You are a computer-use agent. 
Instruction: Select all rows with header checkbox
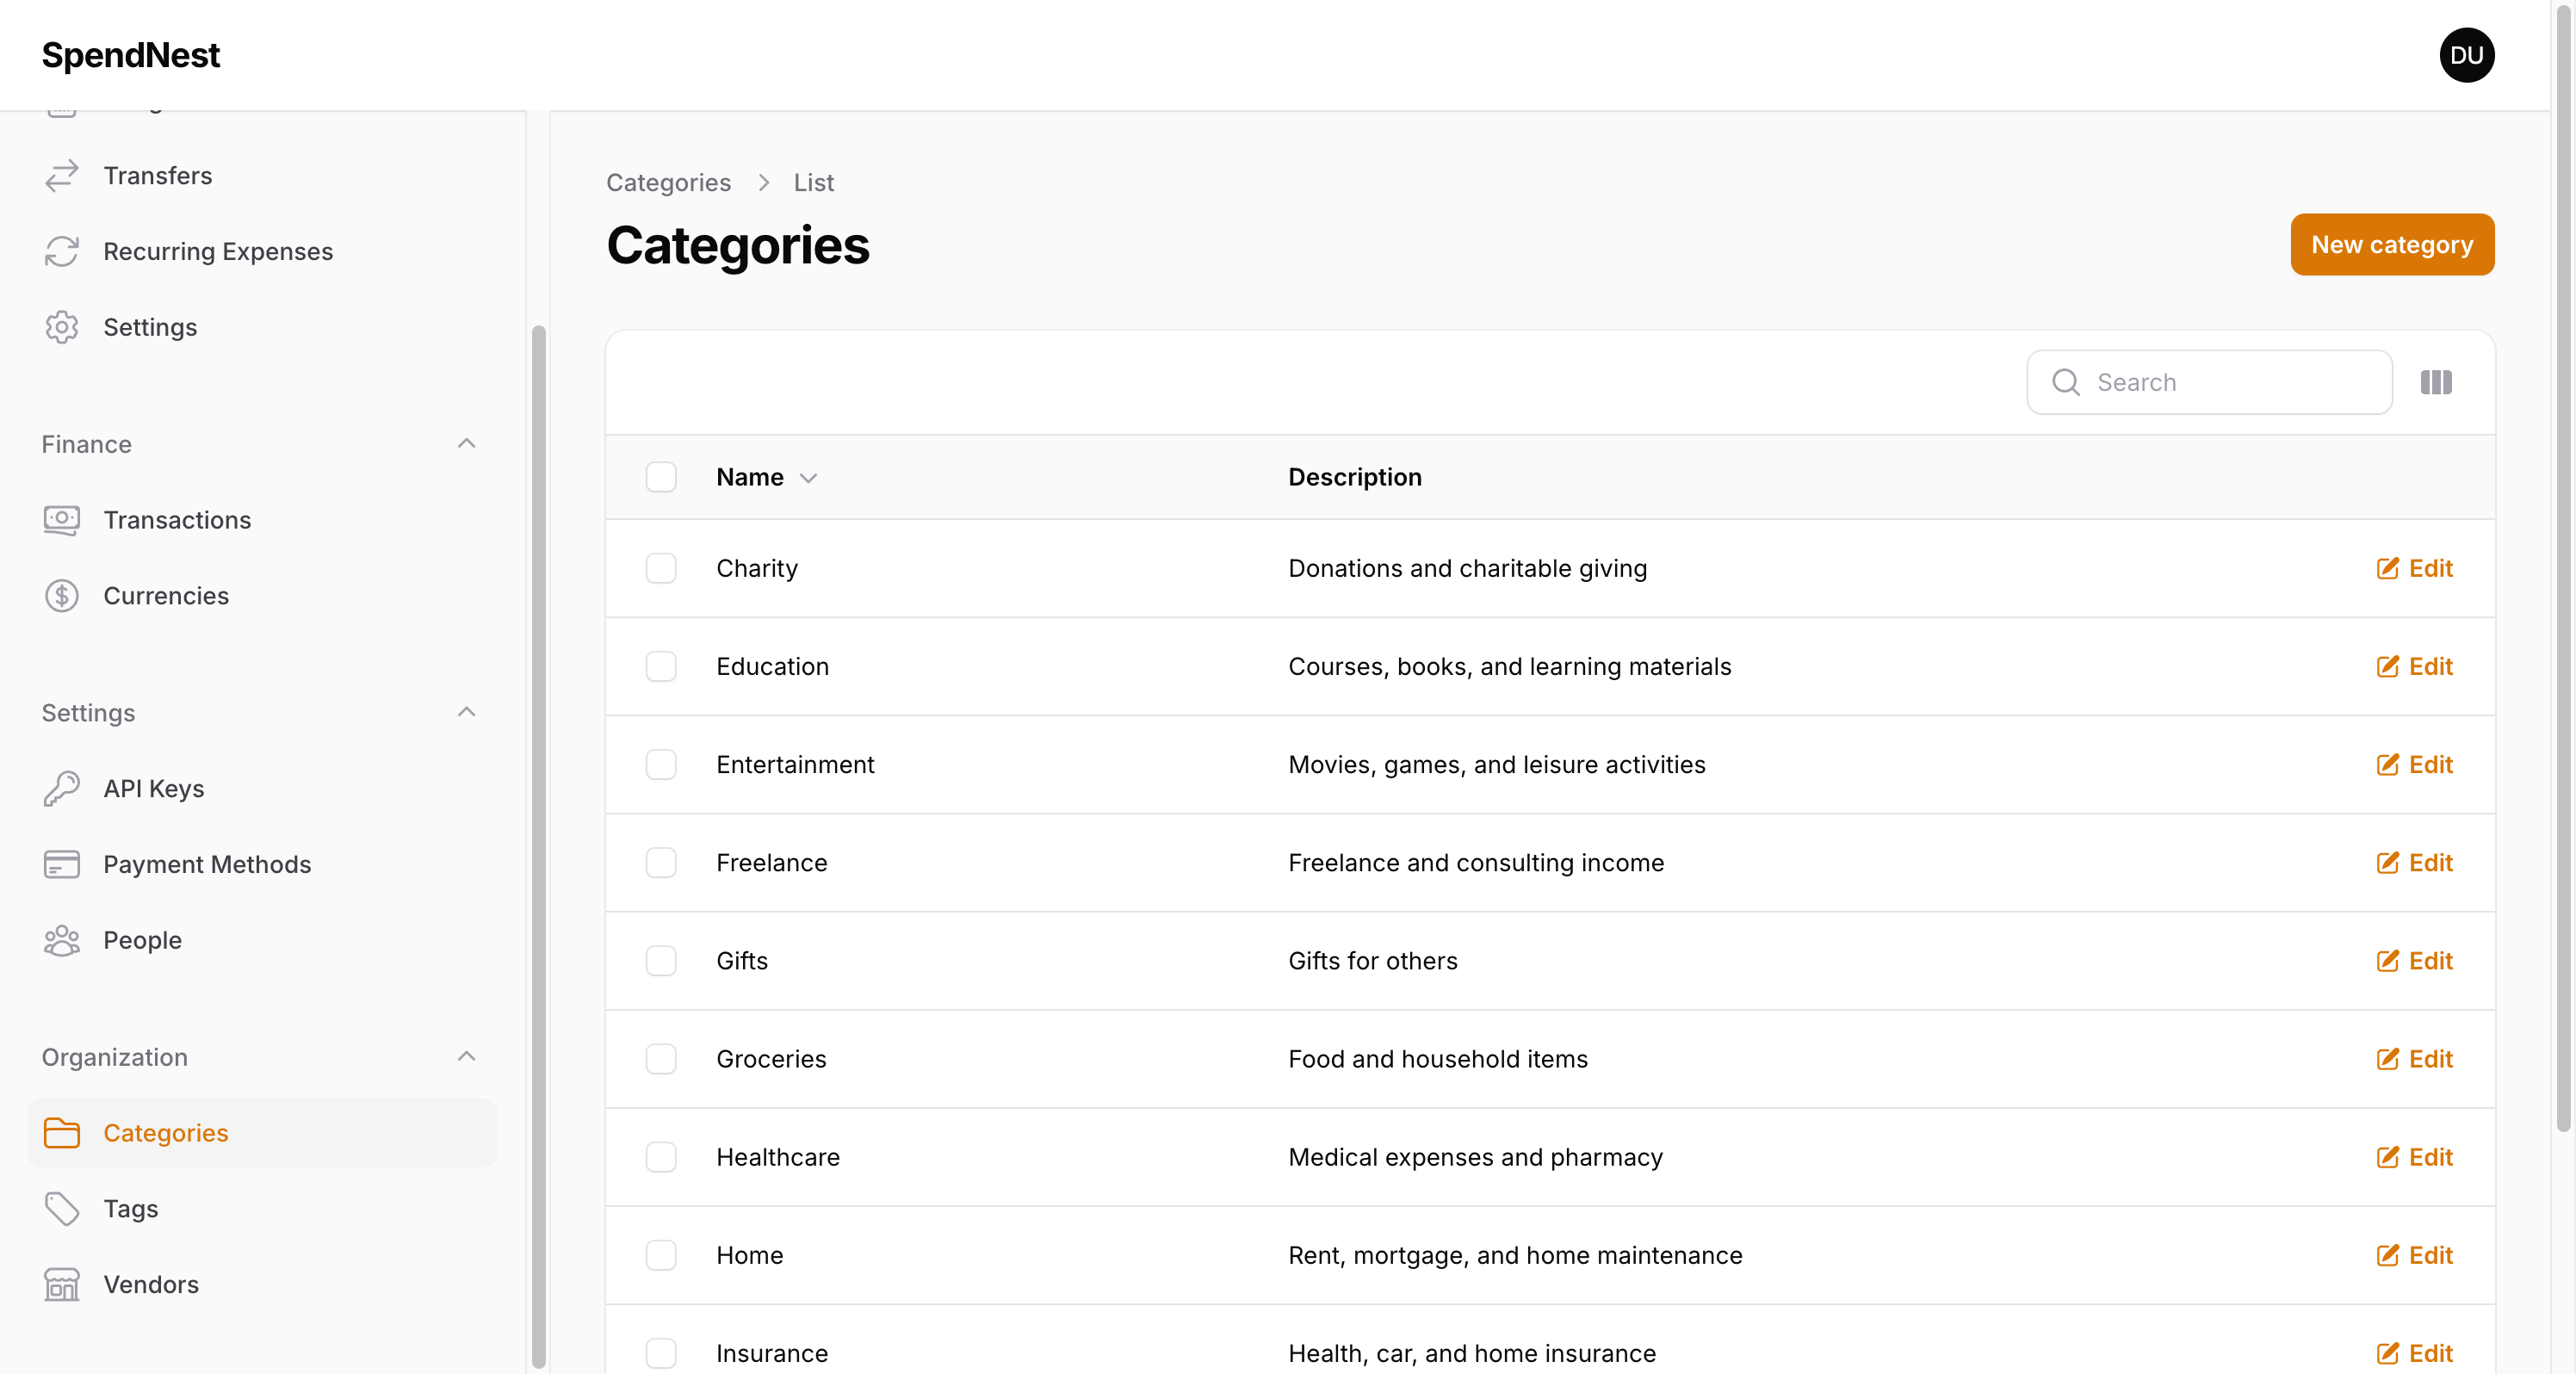[660, 477]
